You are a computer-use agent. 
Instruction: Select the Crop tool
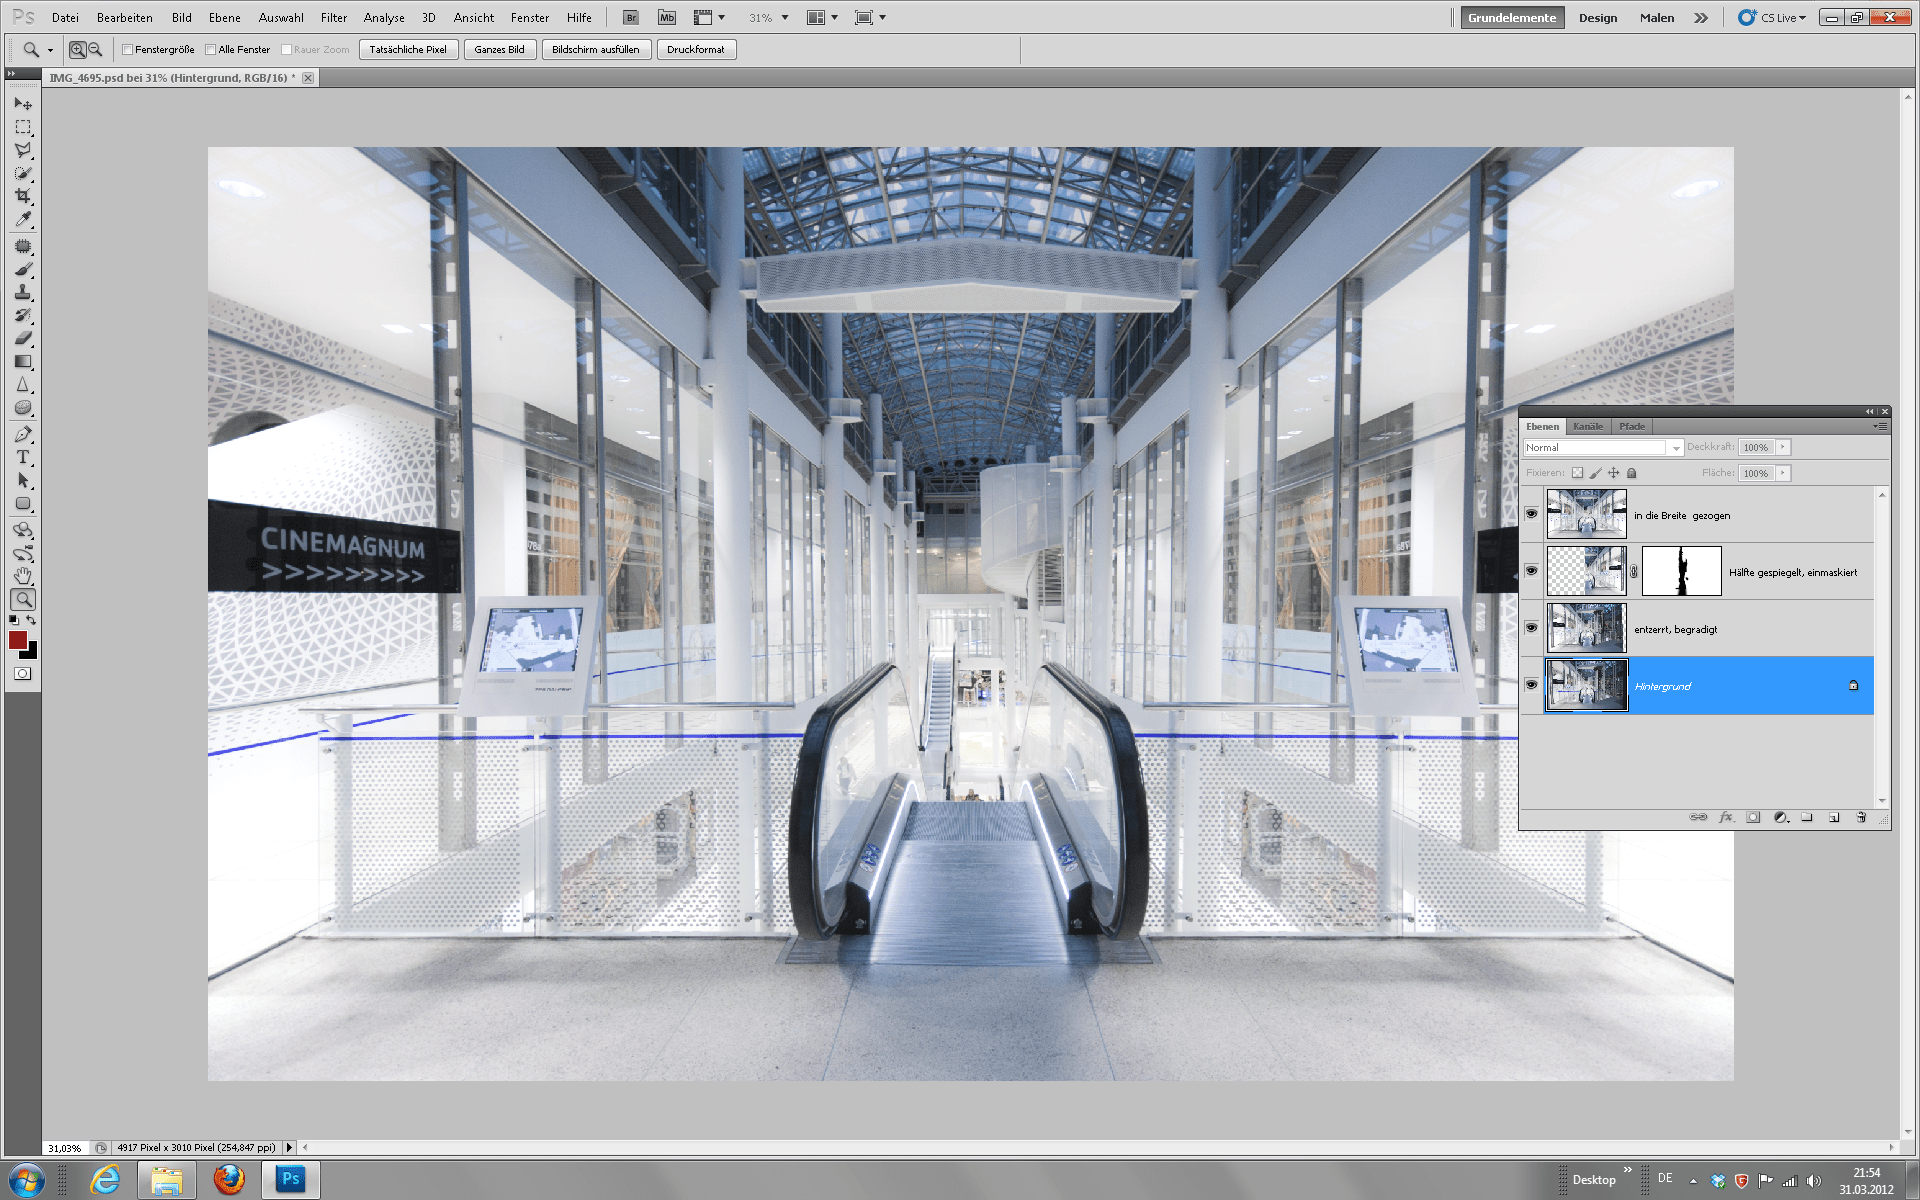pos(22,196)
